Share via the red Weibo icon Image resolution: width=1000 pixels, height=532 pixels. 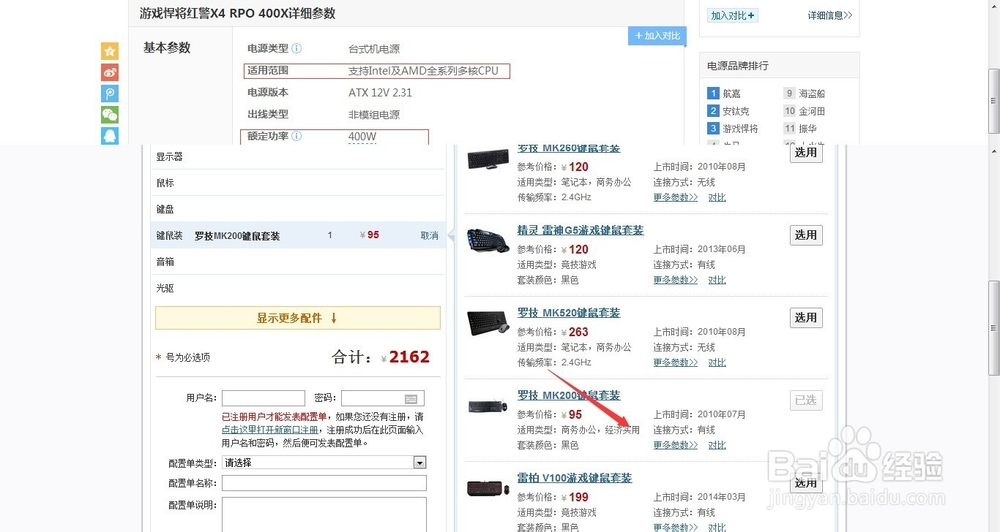(110, 72)
